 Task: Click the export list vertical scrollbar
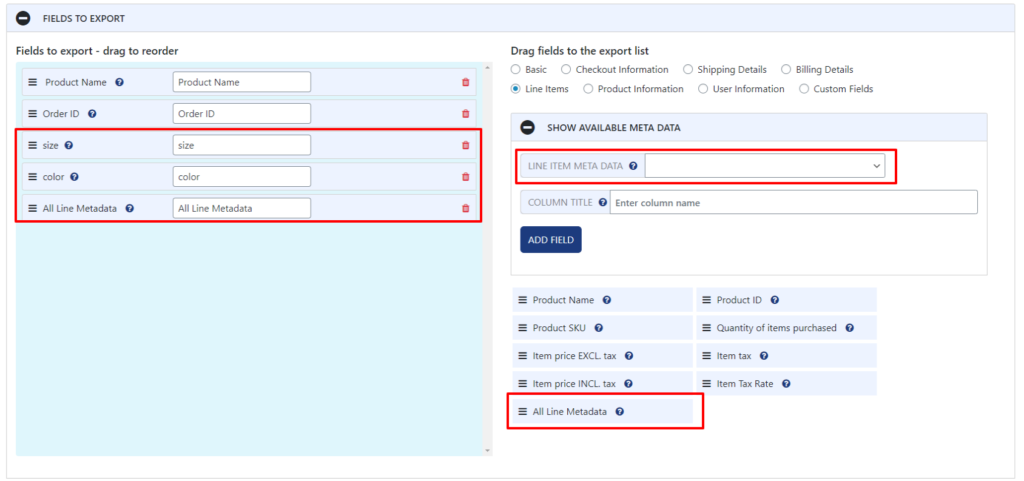(487, 258)
